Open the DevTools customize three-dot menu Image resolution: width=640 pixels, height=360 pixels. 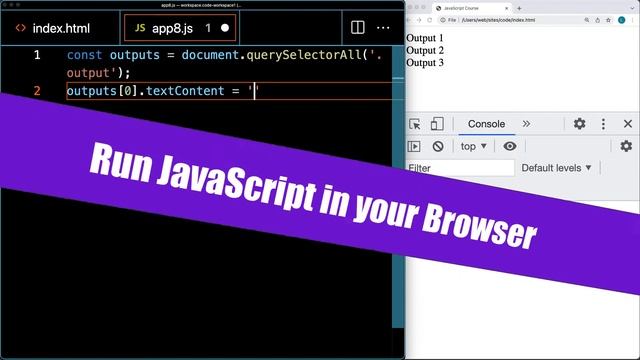coord(603,124)
